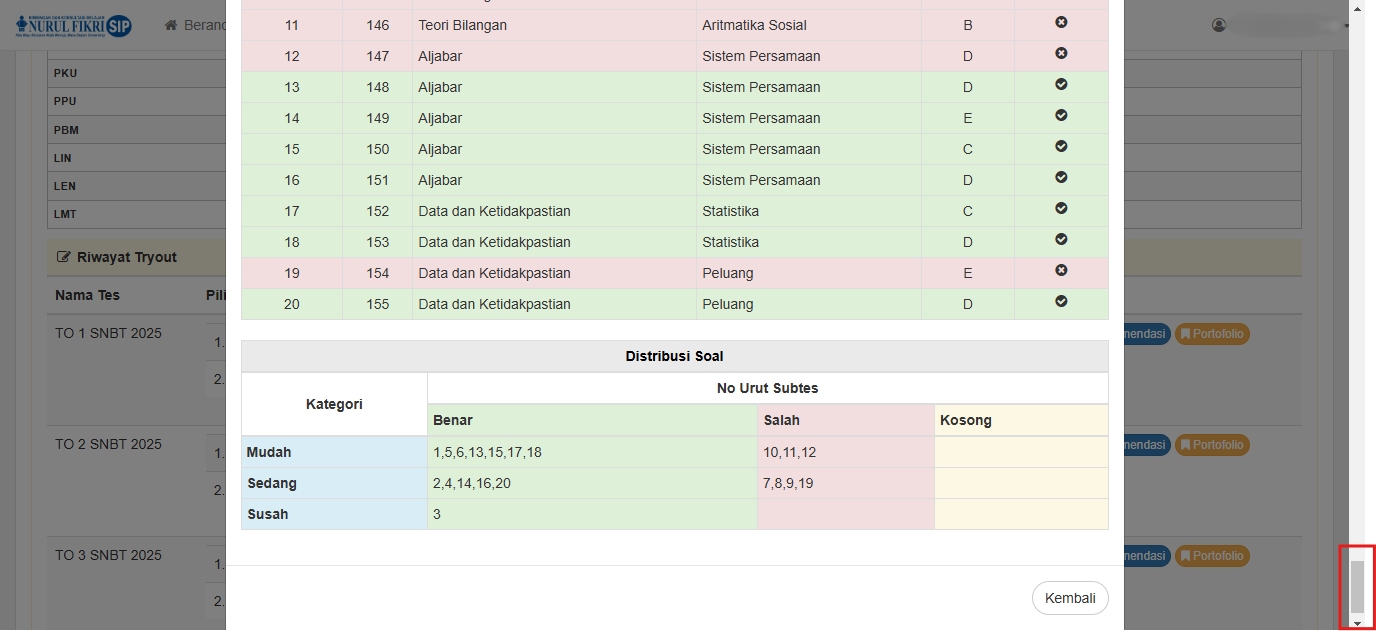1376x631 pixels.
Task: Click the Distribusi Soal header
Action: click(674, 356)
